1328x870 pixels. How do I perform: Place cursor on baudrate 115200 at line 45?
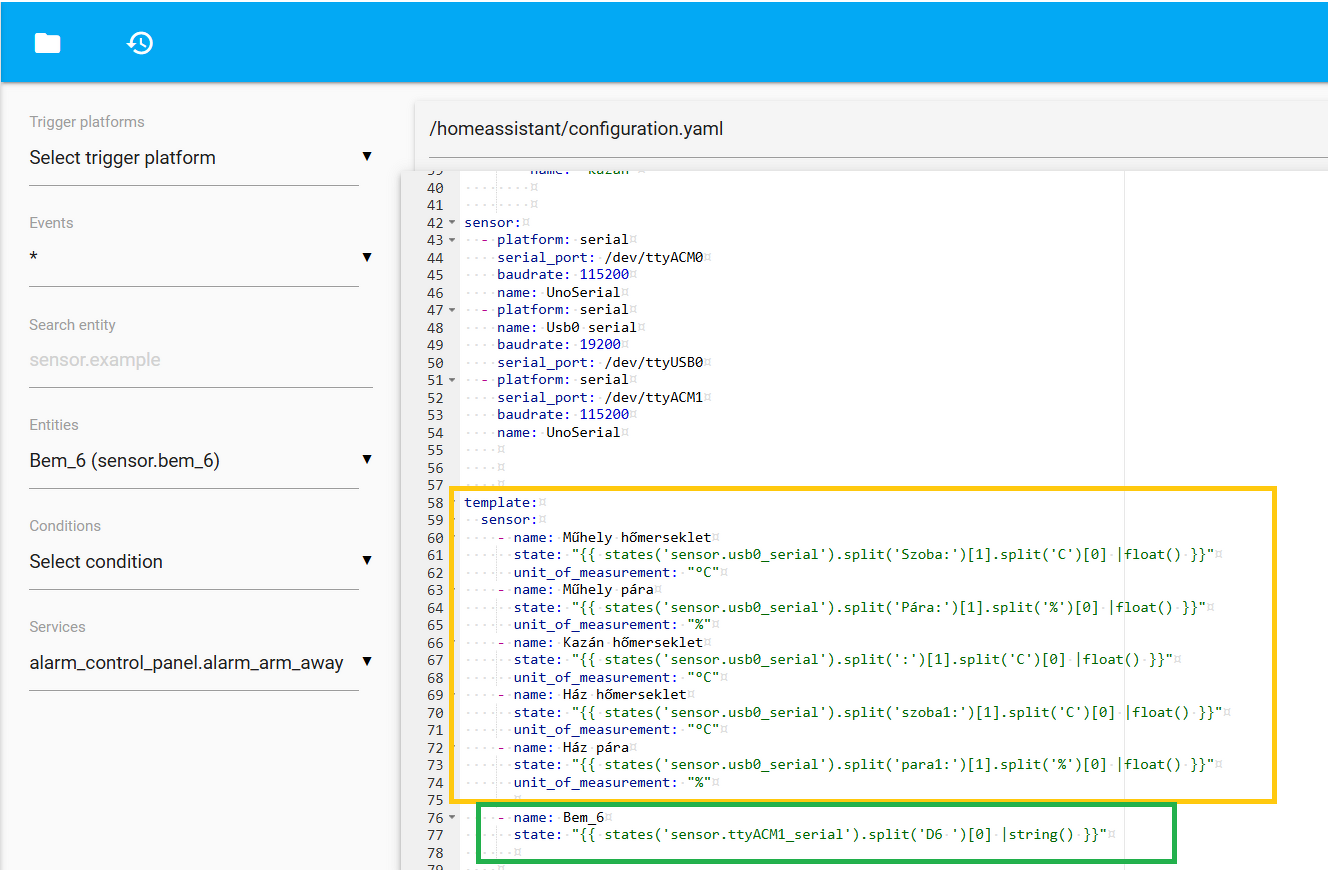point(563,275)
